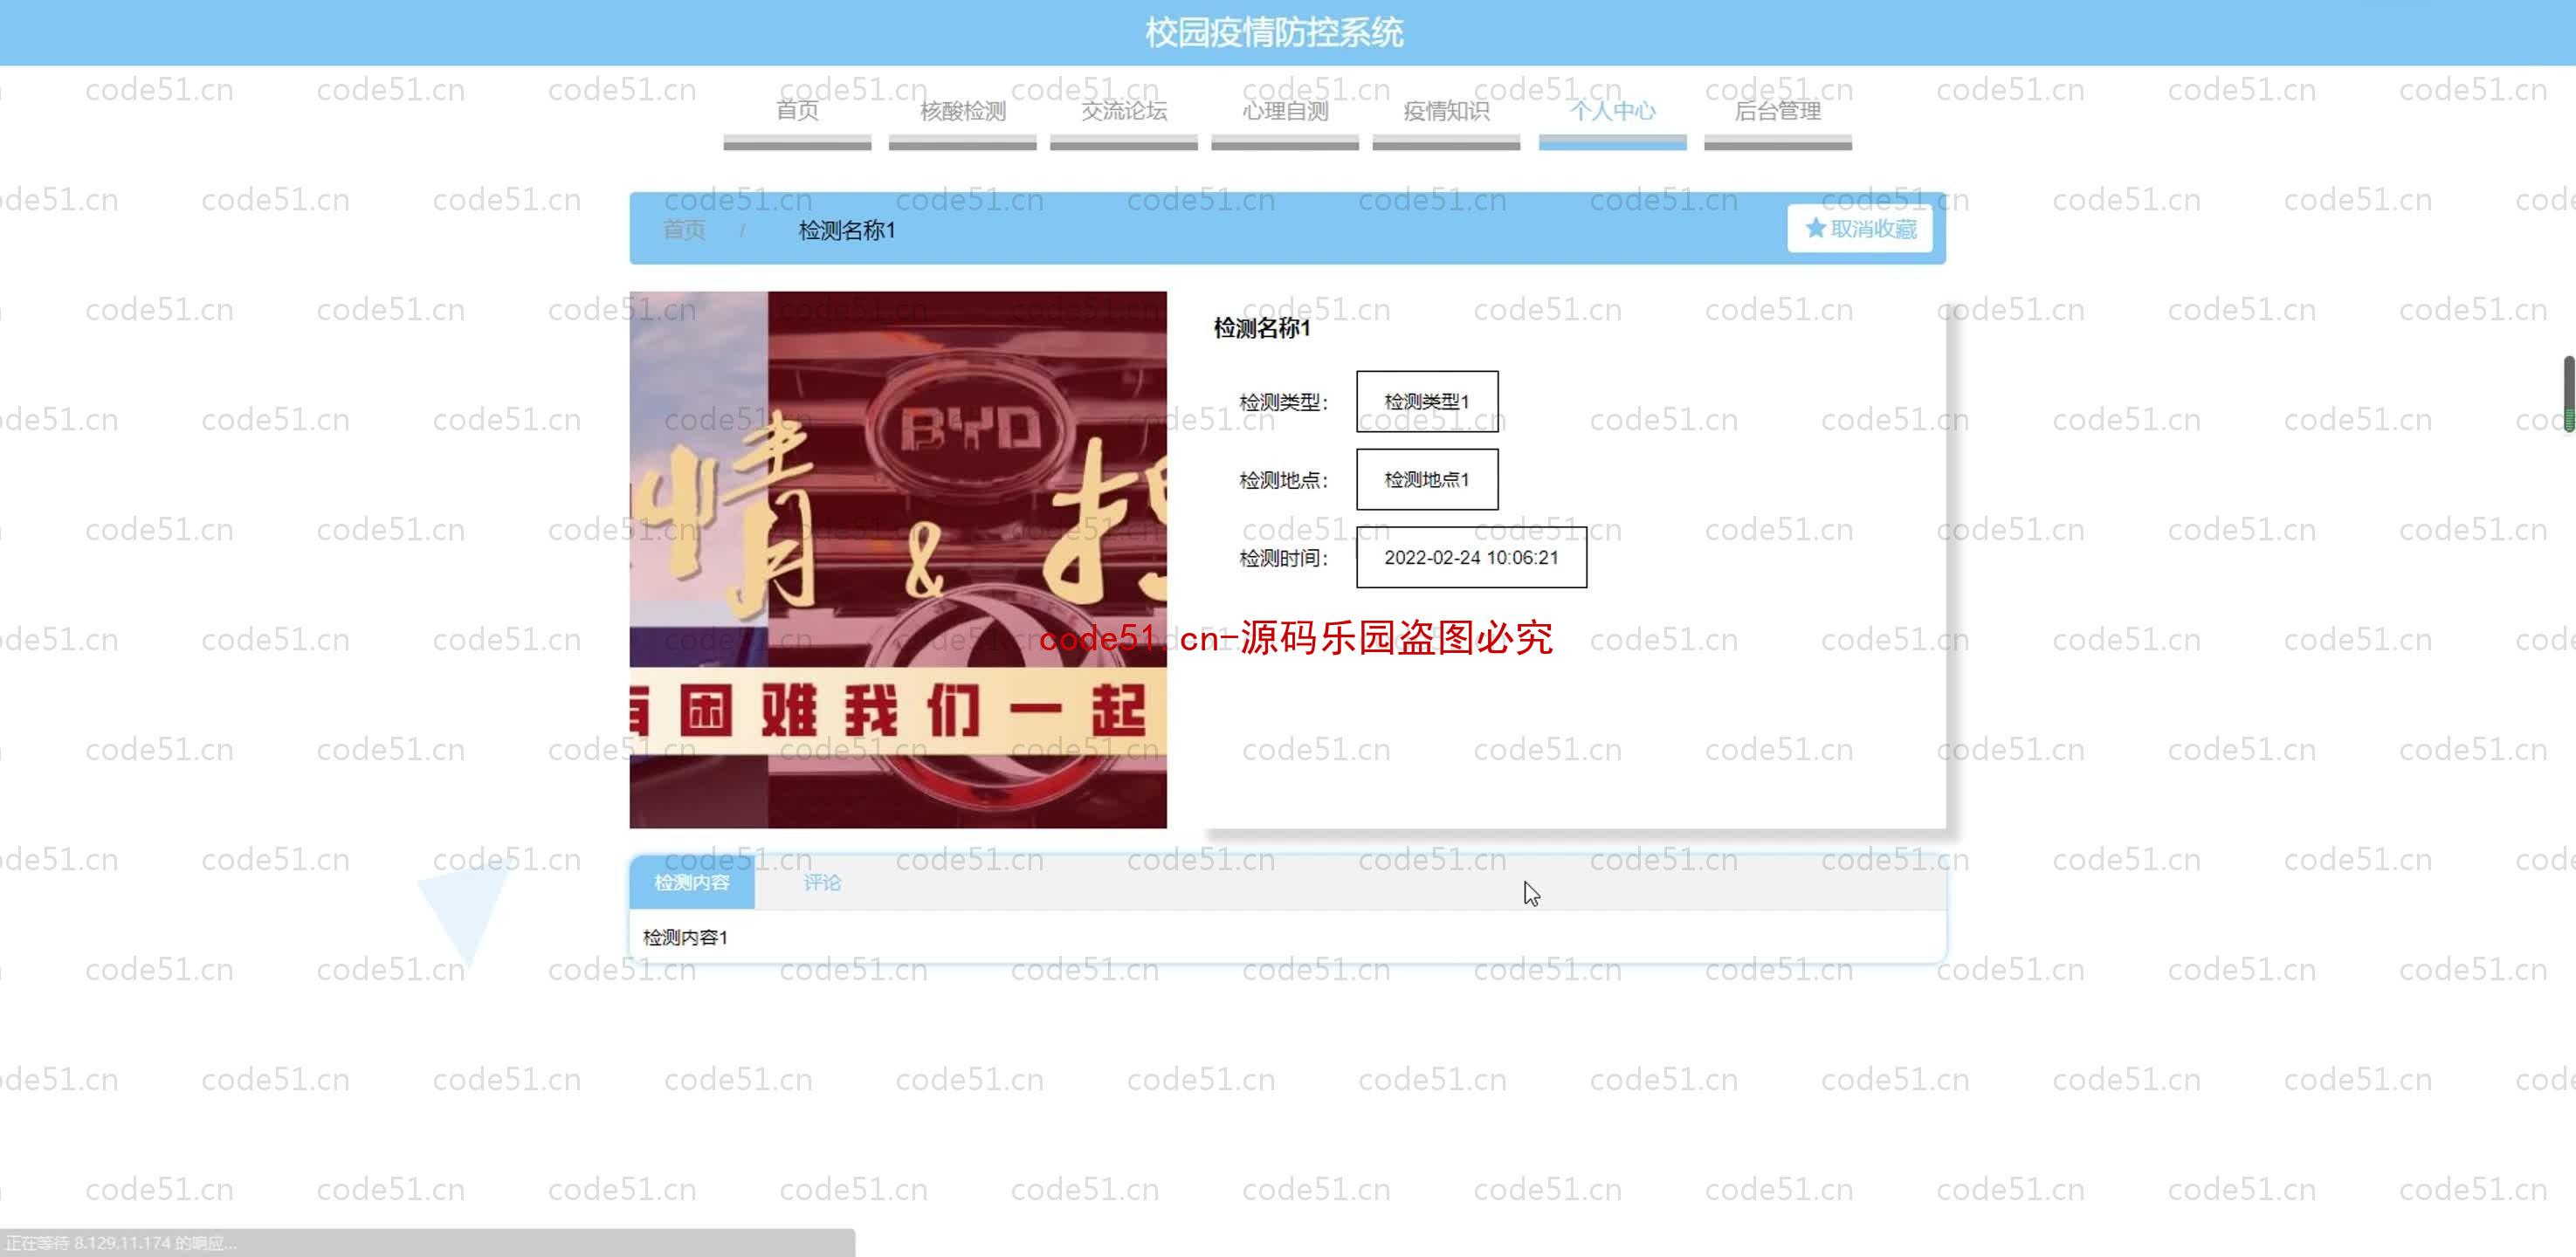The width and height of the screenshot is (2576, 1257).
Task: Click the 检测内容1 body text
Action: tap(685, 938)
